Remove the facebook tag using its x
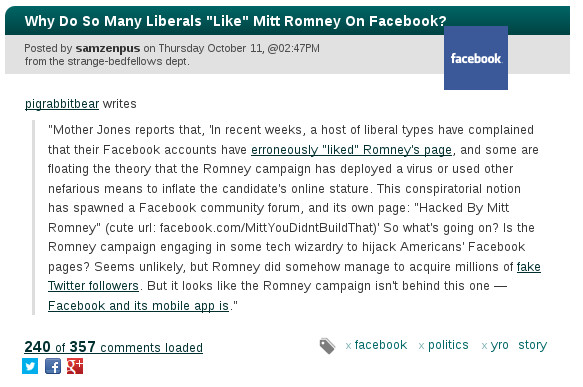This screenshot has height=387, width=583. (348, 346)
